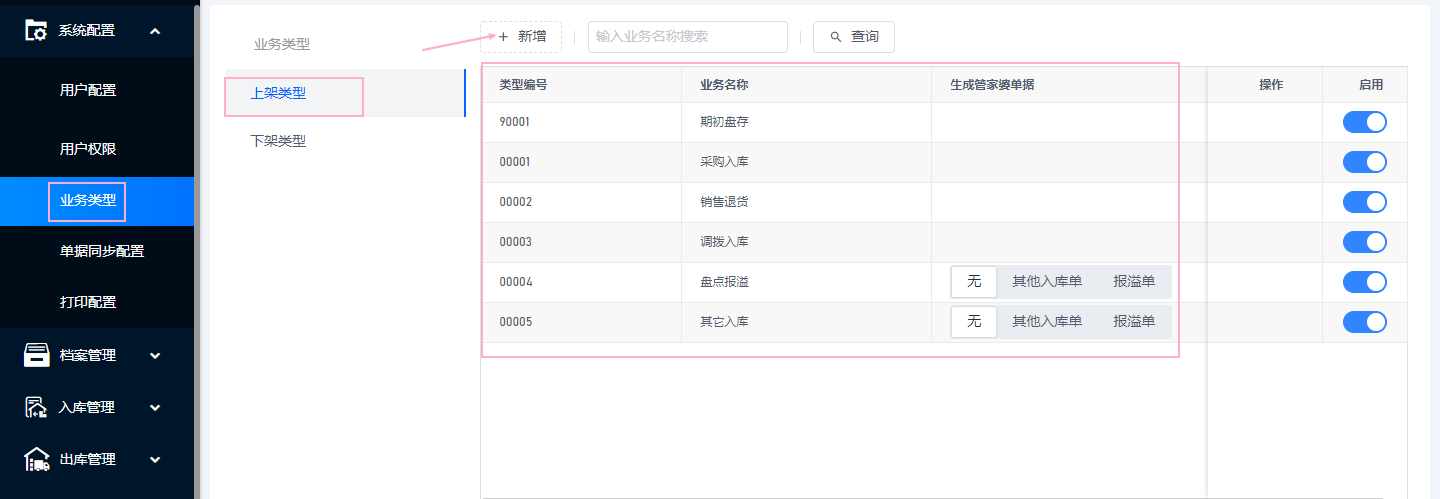Click the 档案管理 drawer icon
The image size is (1440, 499).
[x=37, y=355]
